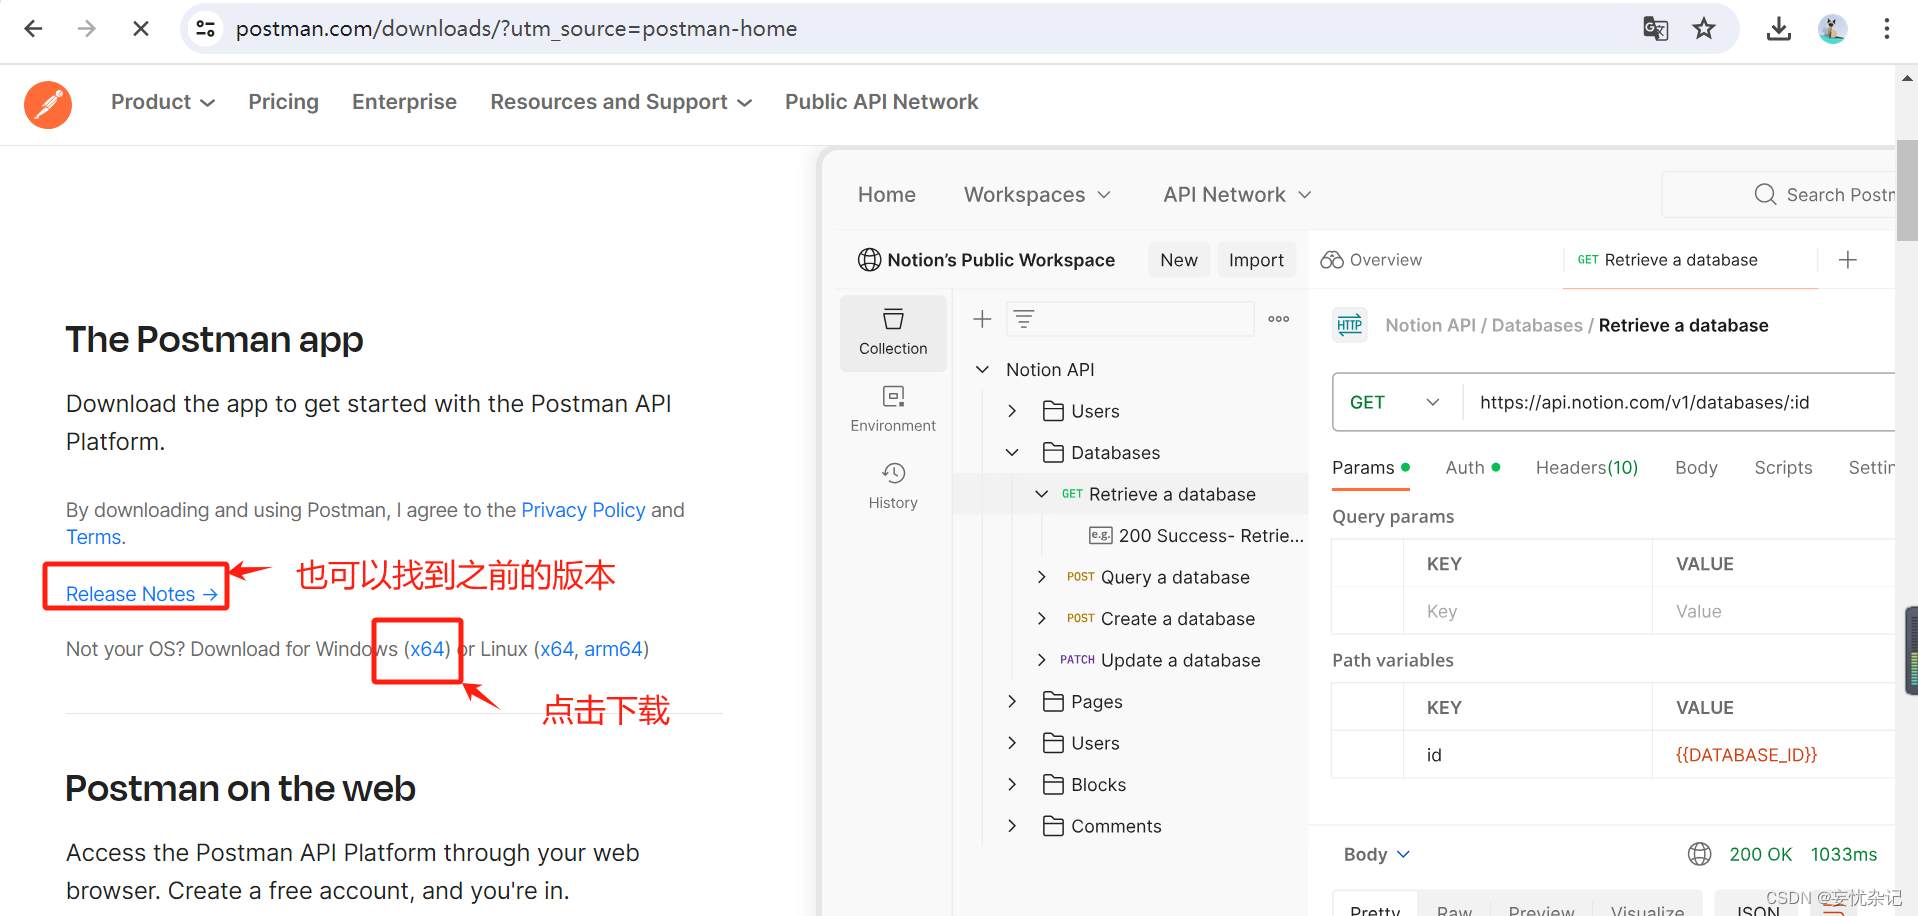Open browser downloads icon
Image resolution: width=1918 pixels, height=916 pixels.
pyautogui.click(x=1779, y=29)
